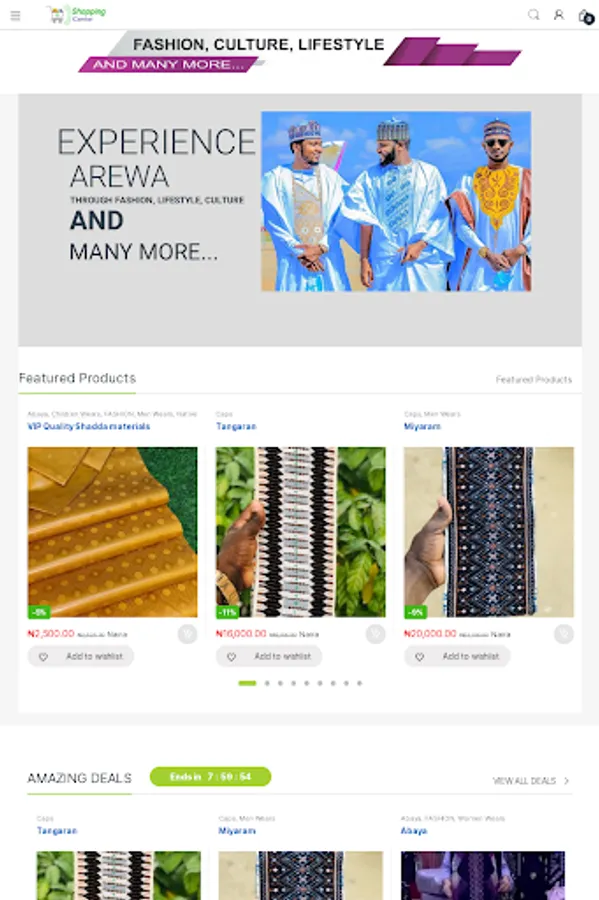Add VIP Quality Shadda materials to cart icon
Viewport: 599px width, 900px height.
[x=187, y=634]
